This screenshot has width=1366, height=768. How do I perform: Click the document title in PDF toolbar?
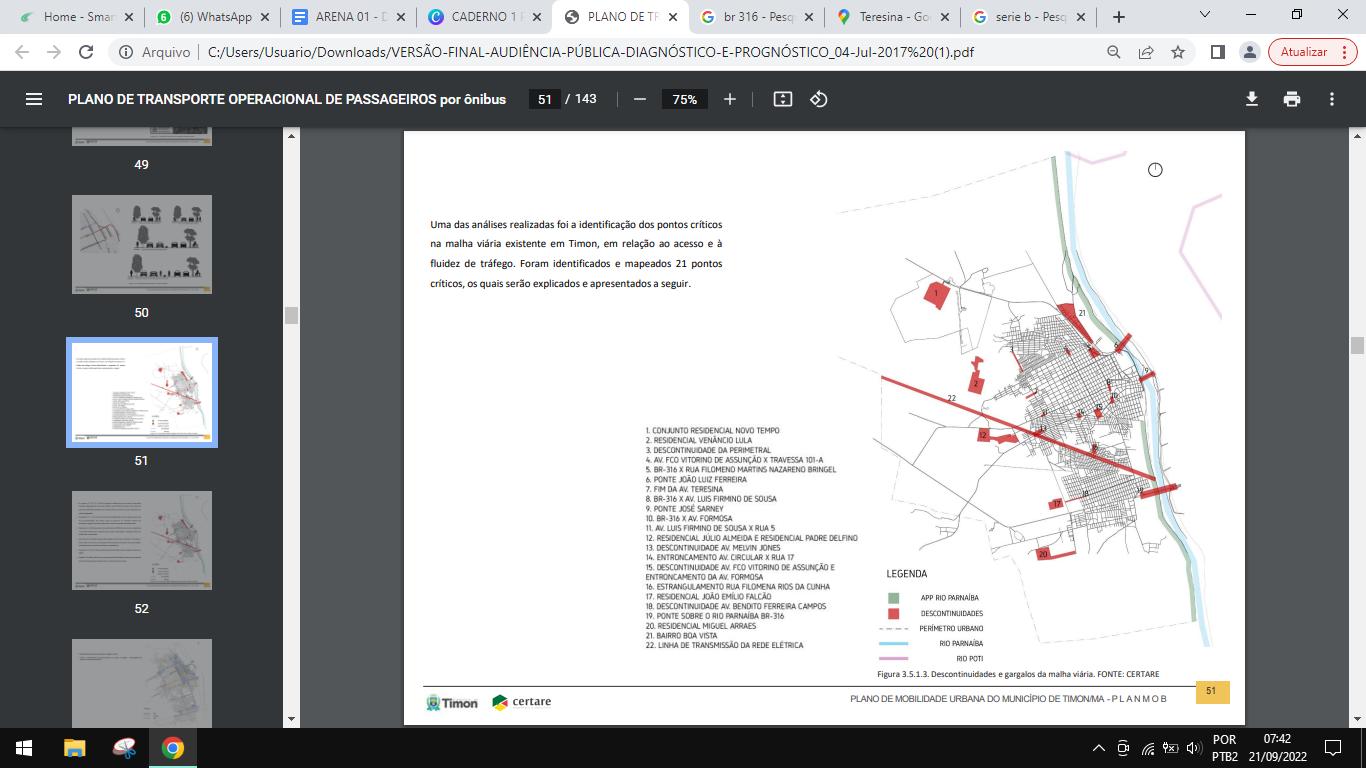[x=287, y=99]
